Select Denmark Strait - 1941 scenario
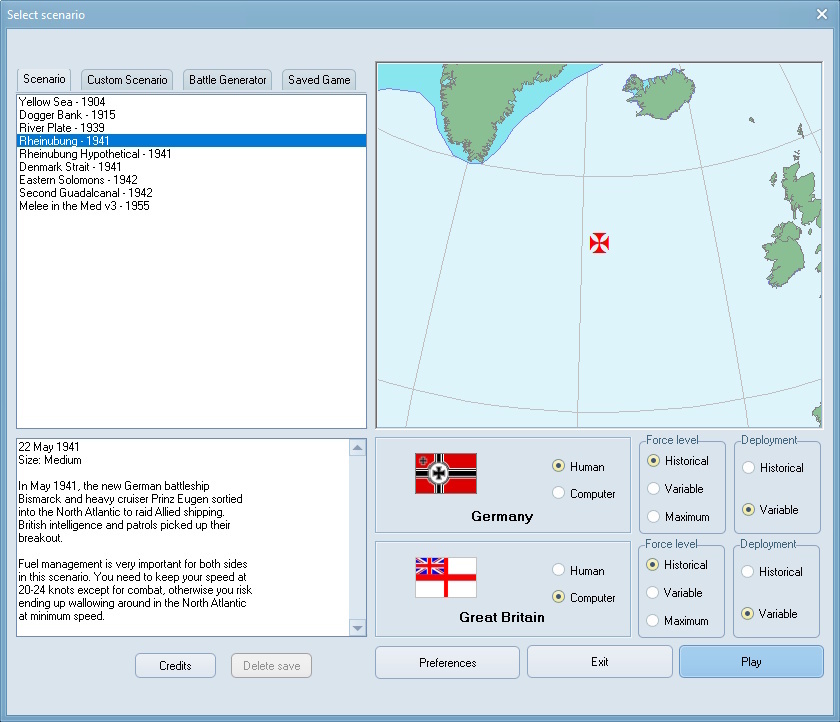 coord(70,167)
